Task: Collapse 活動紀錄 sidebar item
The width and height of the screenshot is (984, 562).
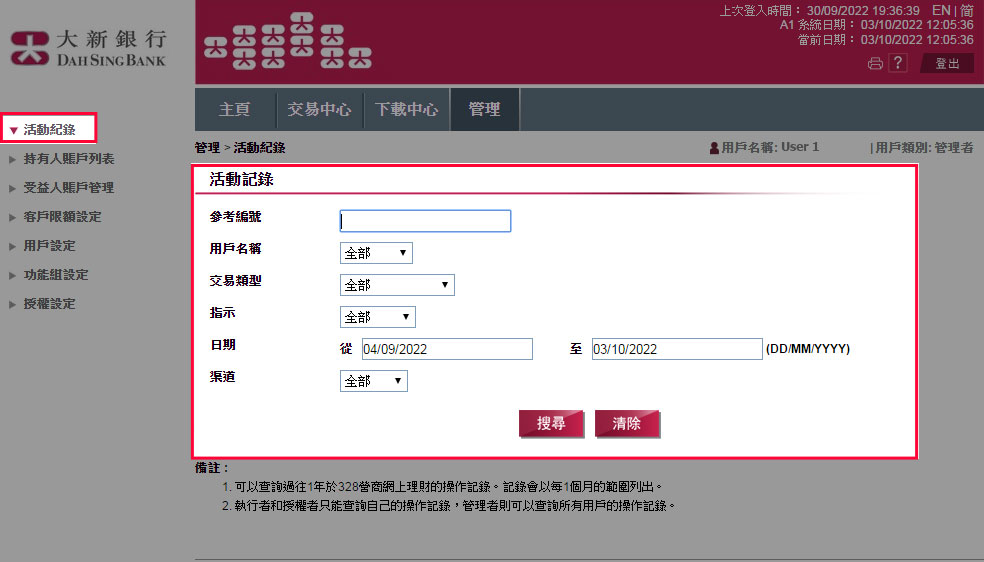Action: tap(48, 129)
